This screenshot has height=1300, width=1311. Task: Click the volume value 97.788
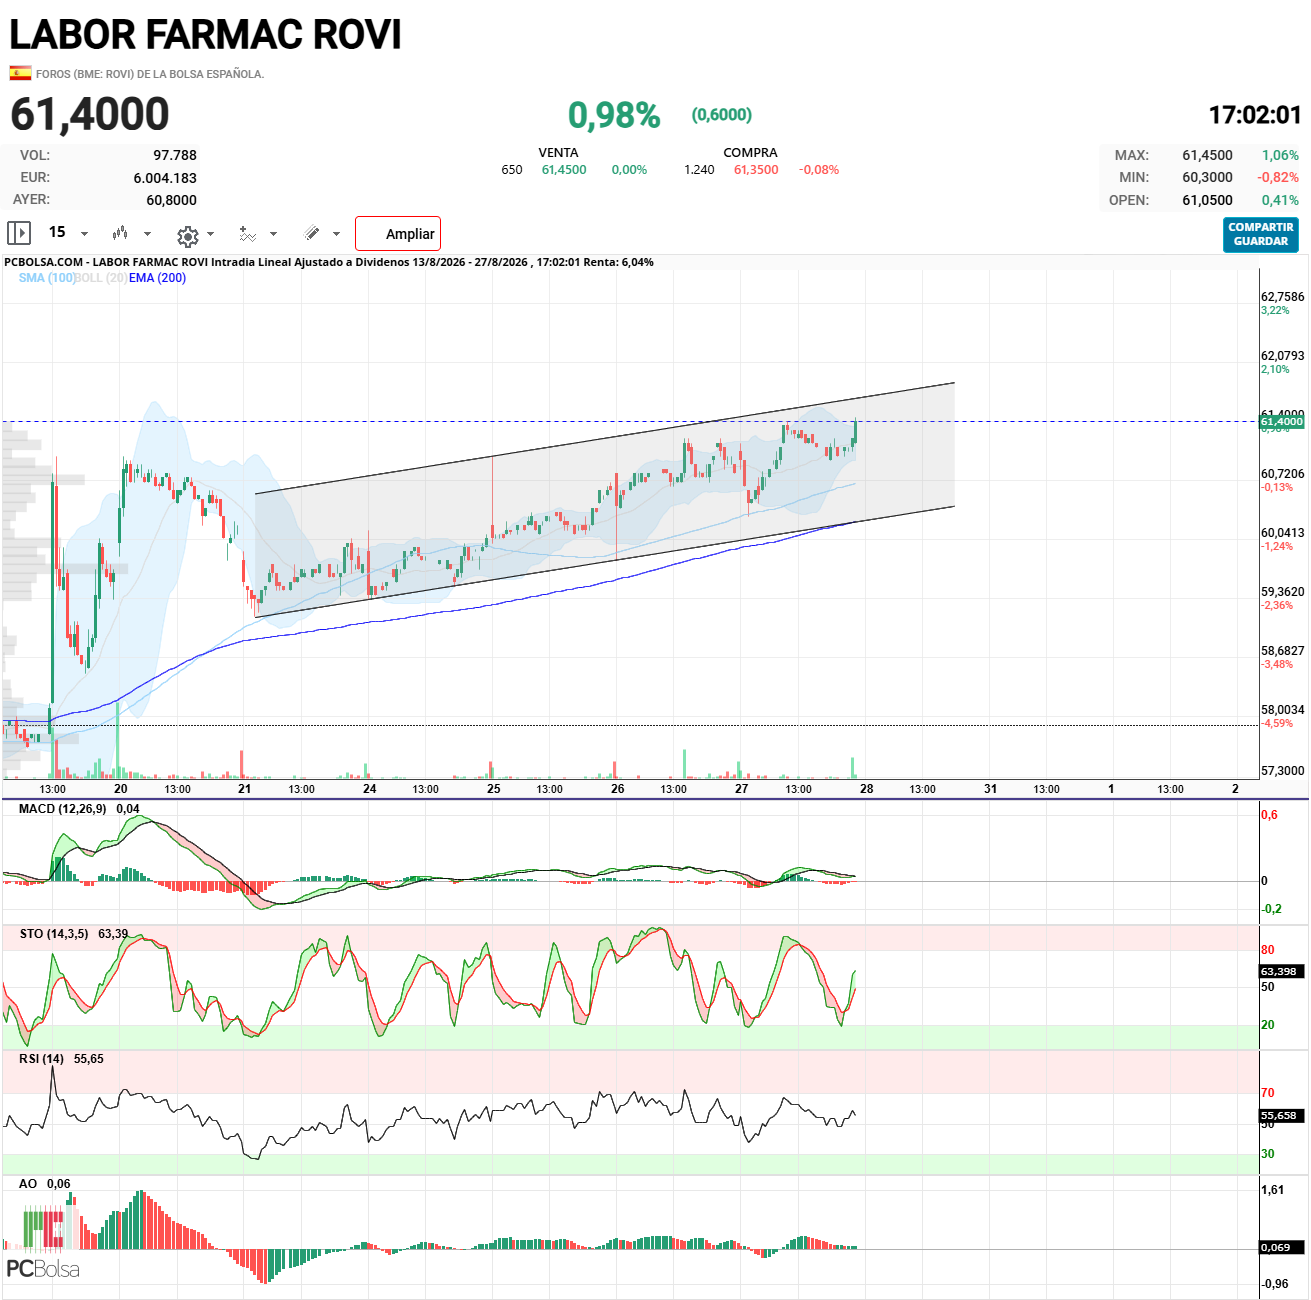pos(175,155)
